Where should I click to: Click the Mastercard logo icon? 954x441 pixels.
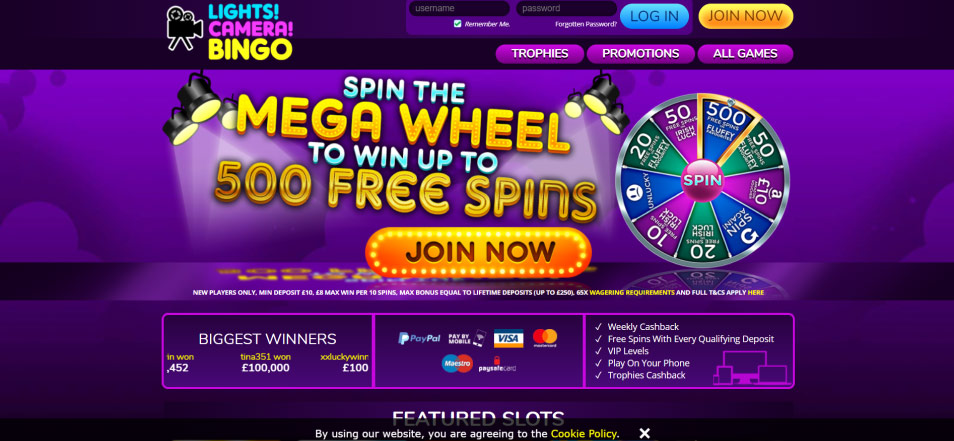[x=545, y=338]
